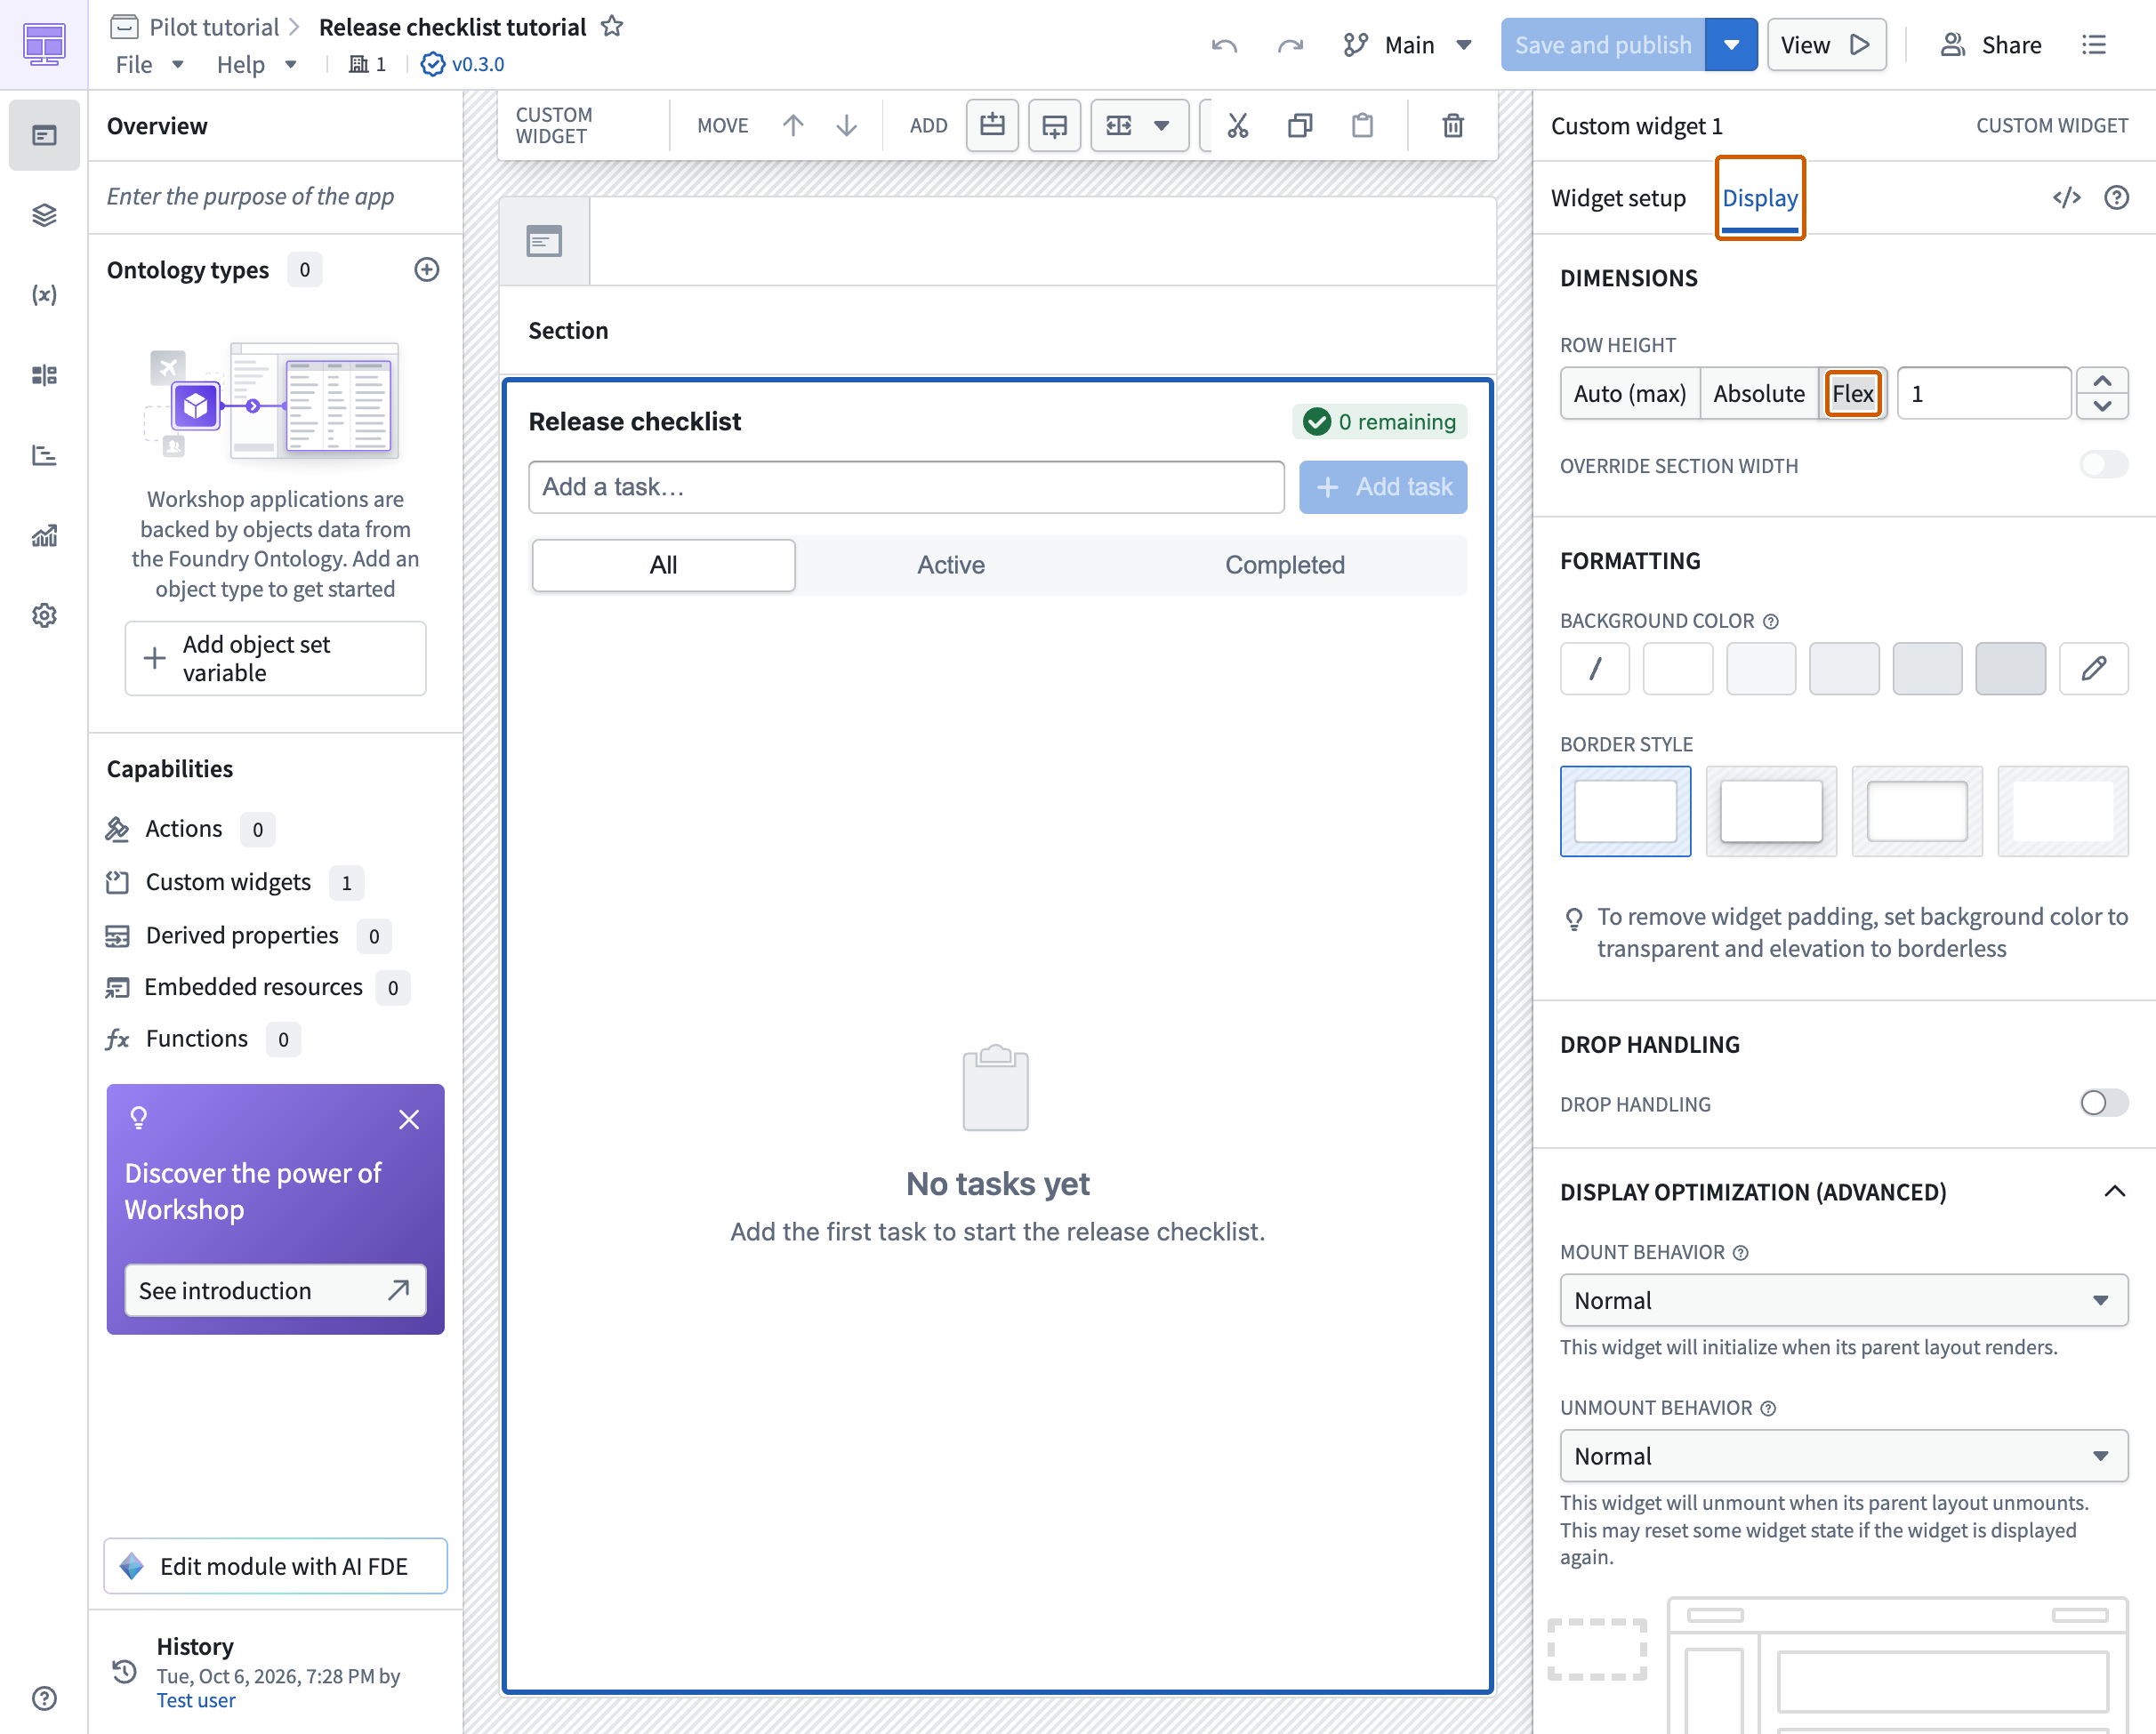Select the Active filter tab

point(950,565)
